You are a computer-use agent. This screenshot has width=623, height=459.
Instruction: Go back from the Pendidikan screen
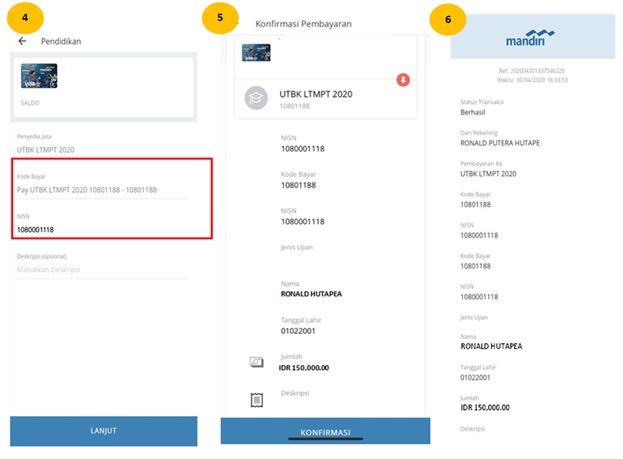[x=22, y=41]
